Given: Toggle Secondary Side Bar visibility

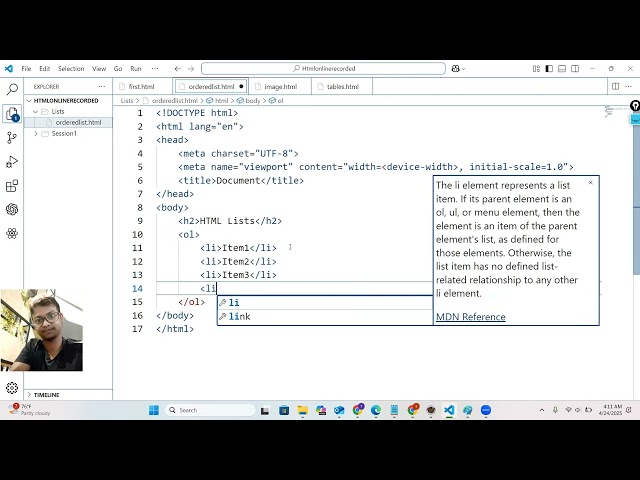Looking at the screenshot, I should (x=575, y=69).
